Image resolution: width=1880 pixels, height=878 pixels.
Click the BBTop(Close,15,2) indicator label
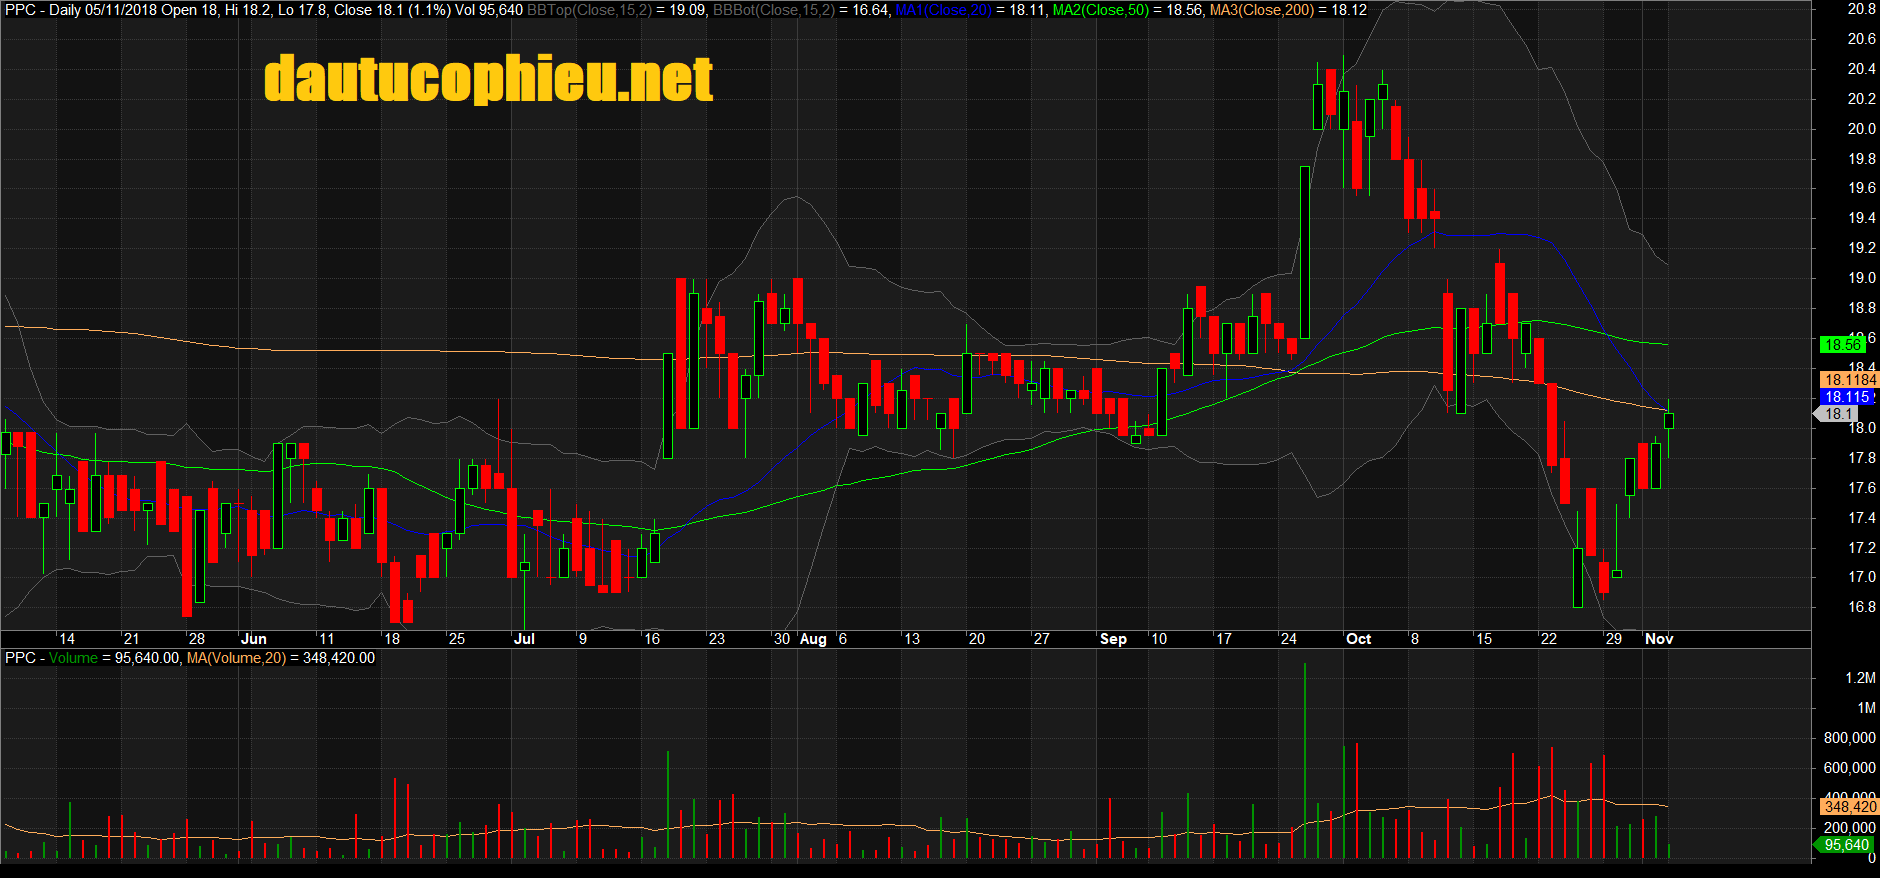pyautogui.click(x=589, y=10)
